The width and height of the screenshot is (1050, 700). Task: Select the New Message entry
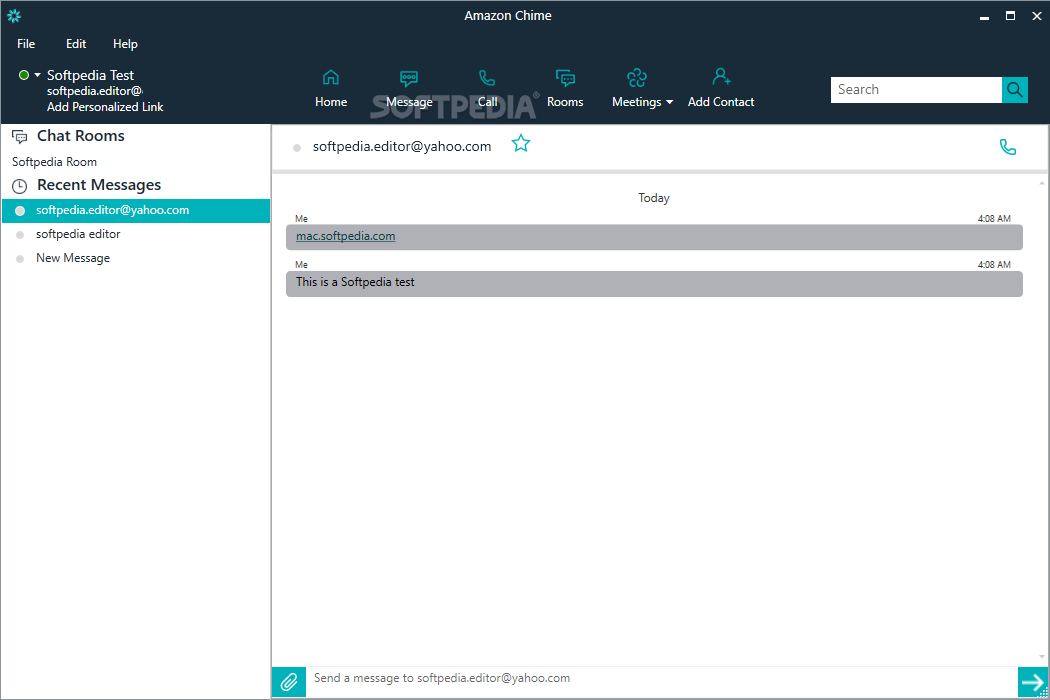(x=136, y=258)
